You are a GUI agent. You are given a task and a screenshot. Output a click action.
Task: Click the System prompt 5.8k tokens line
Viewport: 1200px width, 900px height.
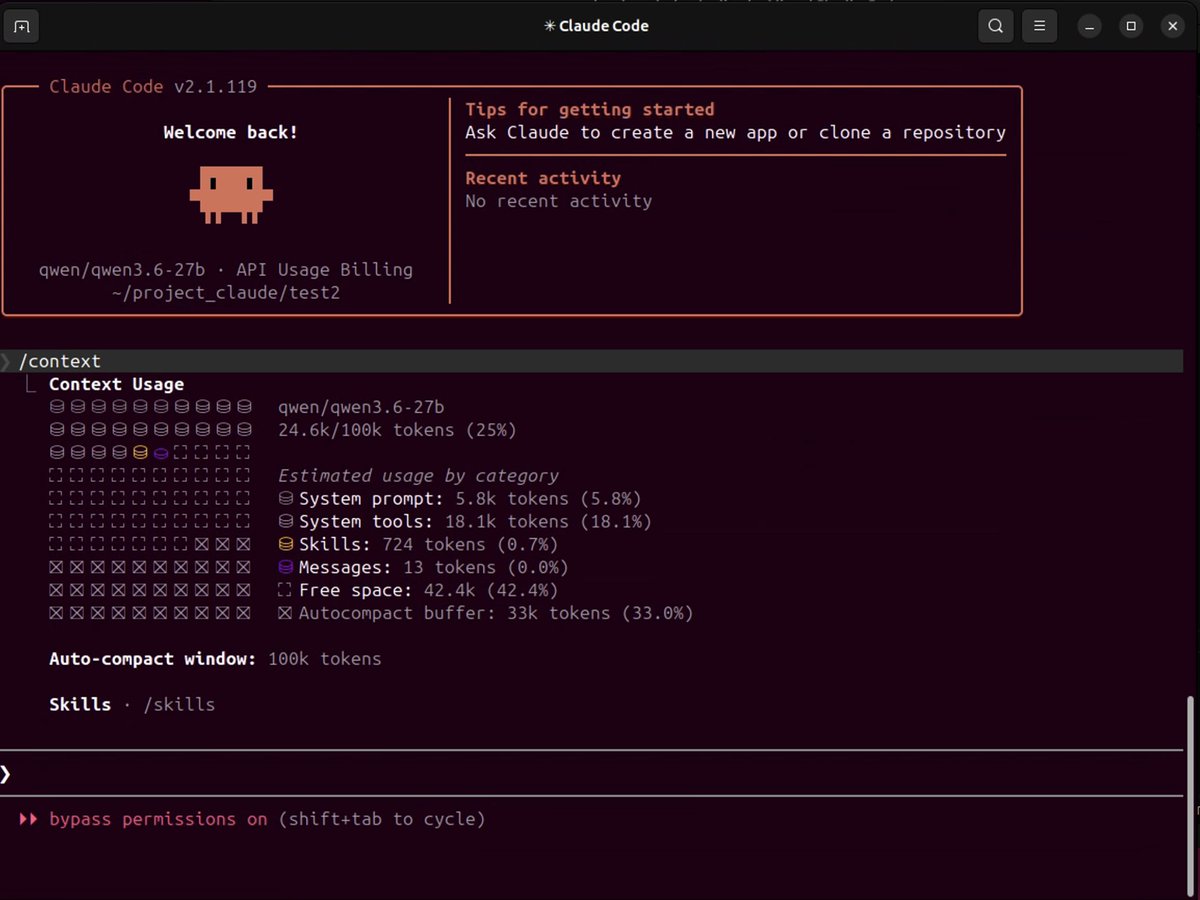pyautogui.click(x=460, y=498)
